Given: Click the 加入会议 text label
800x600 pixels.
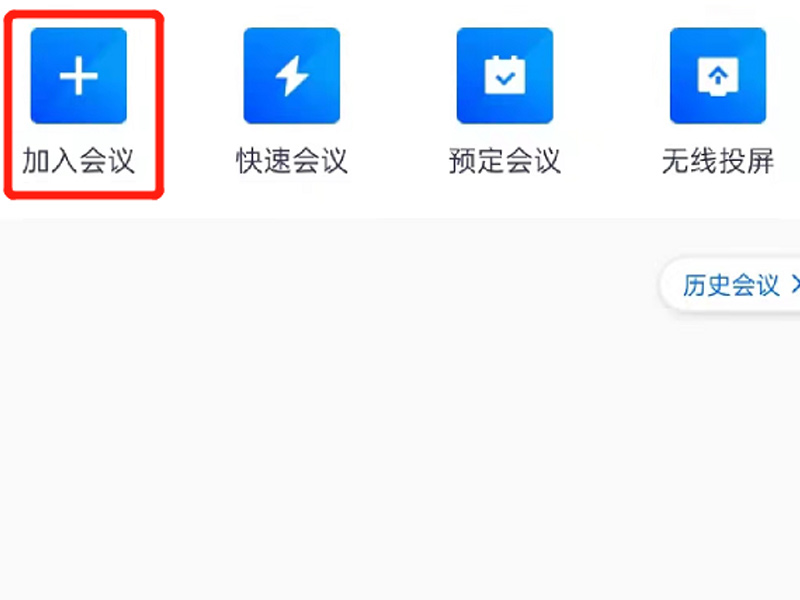Looking at the screenshot, I should point(79,161).
